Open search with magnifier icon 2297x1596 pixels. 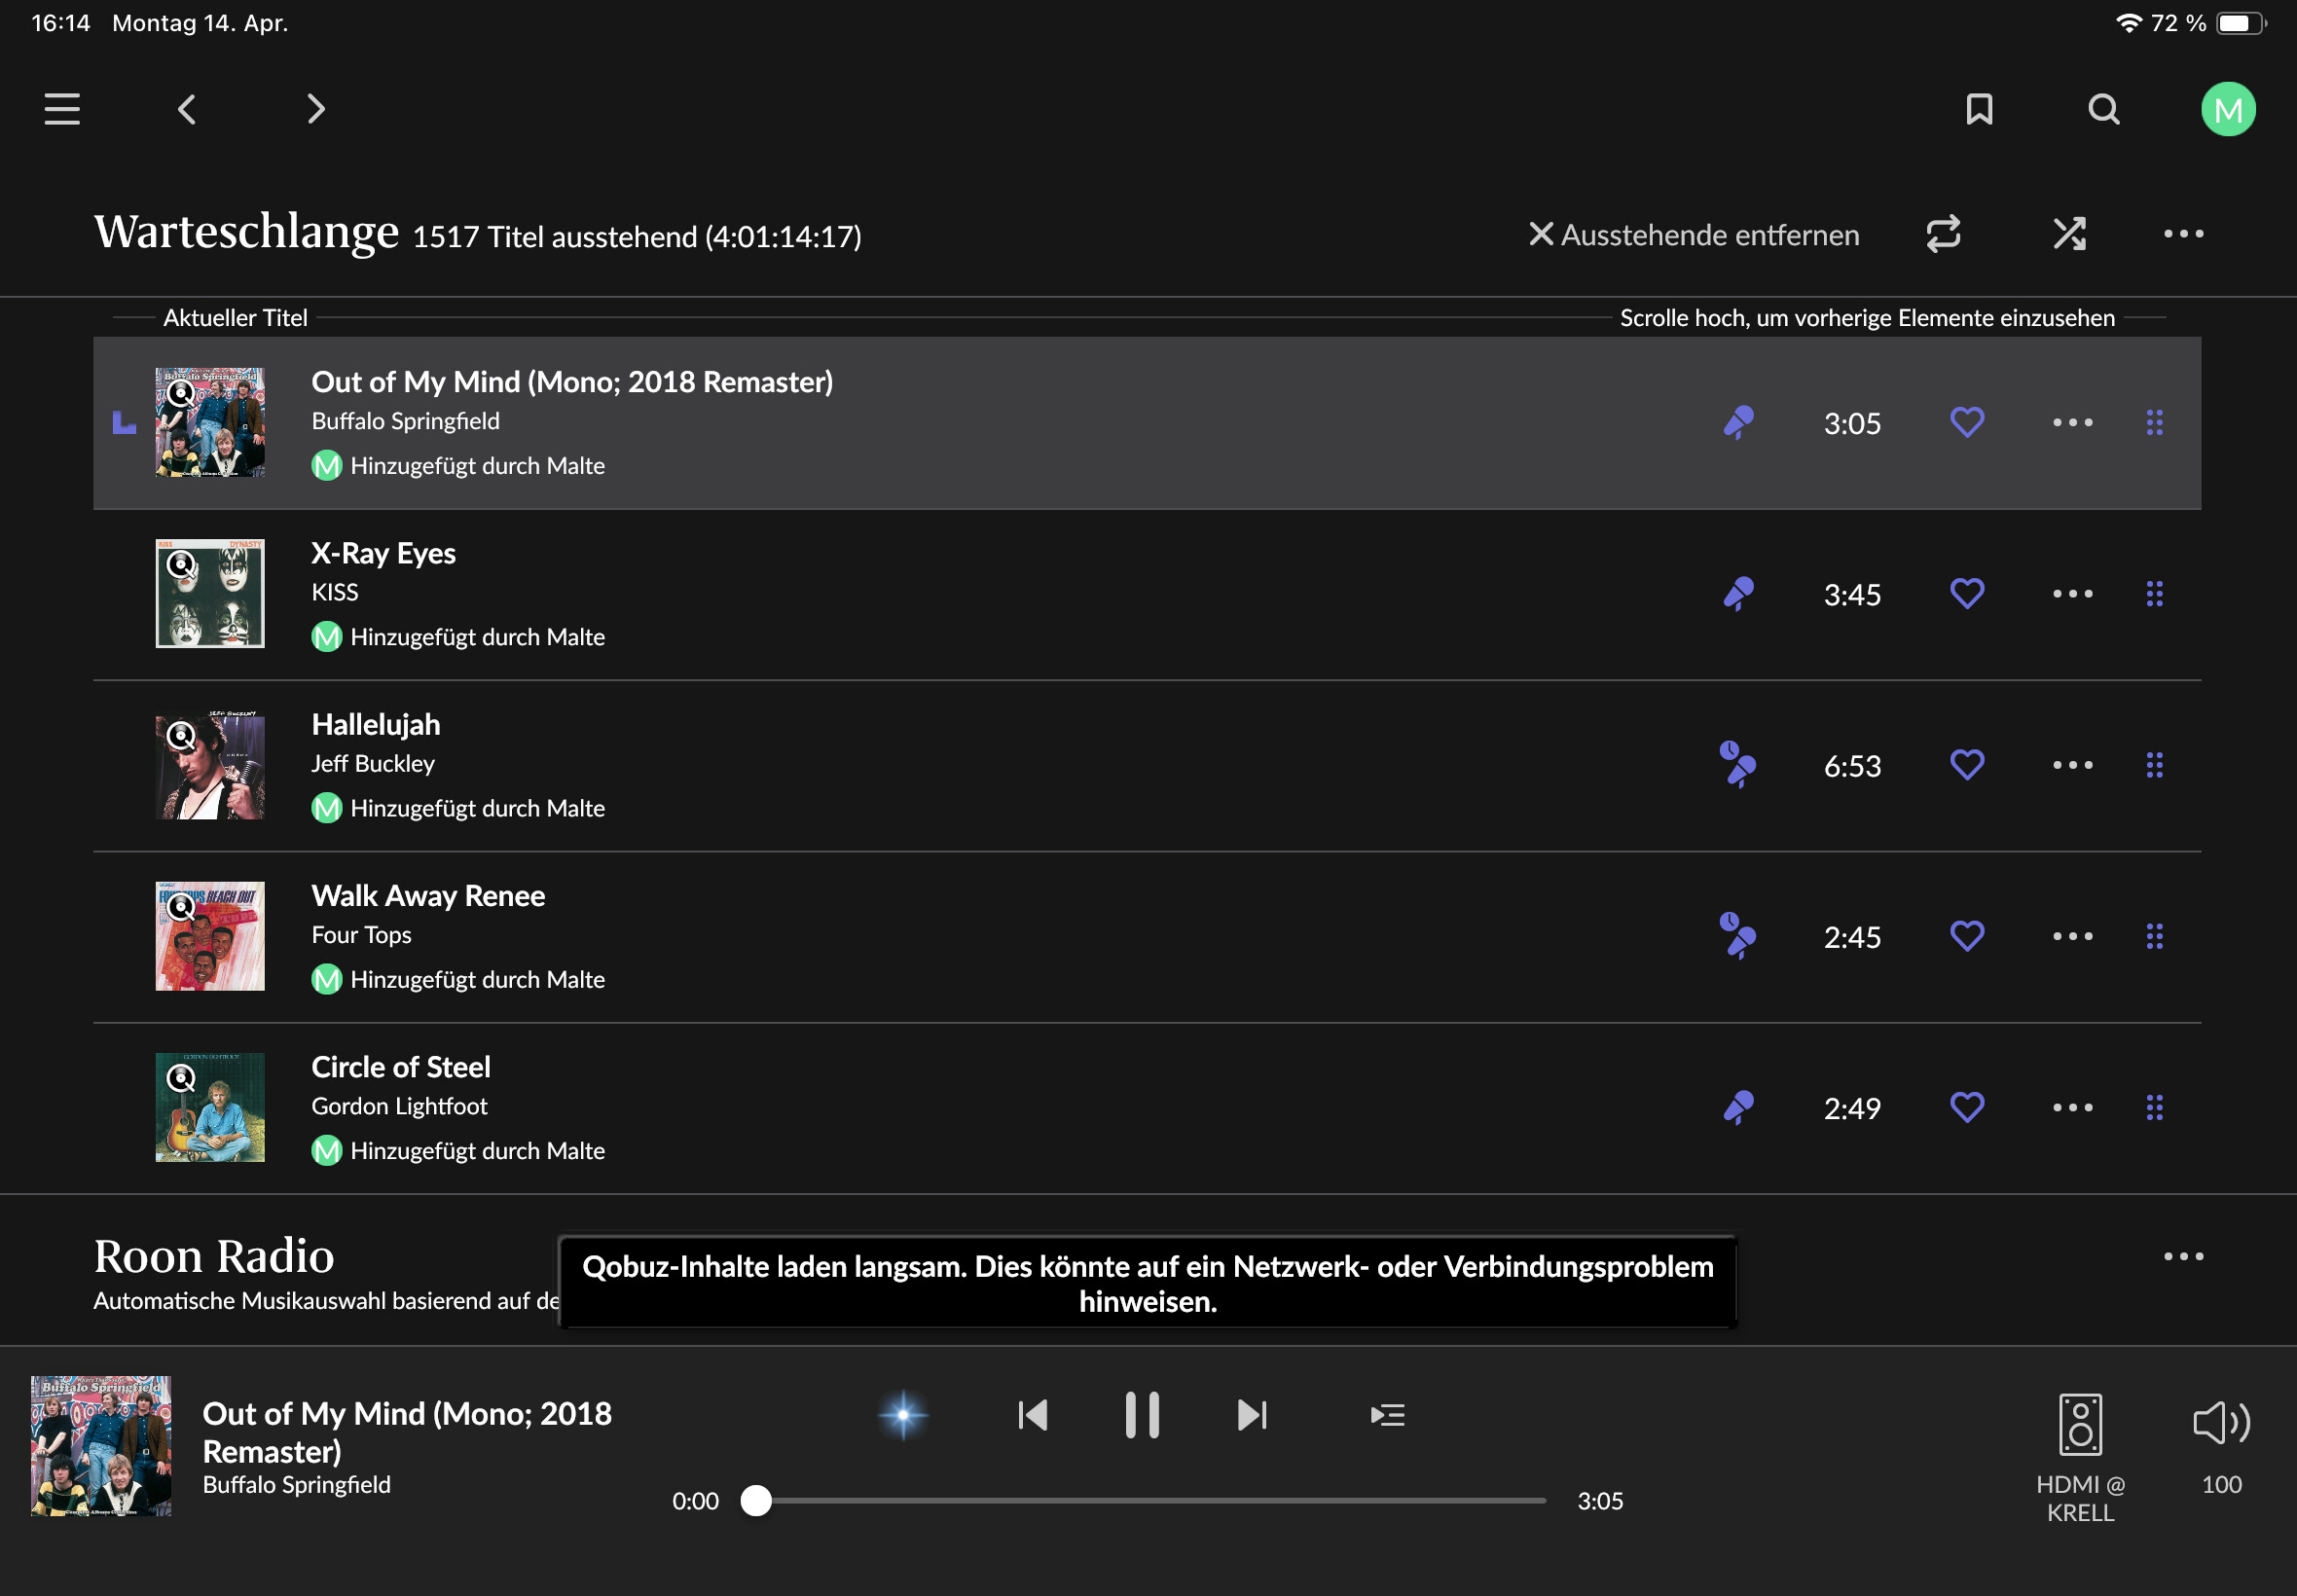point(2104,109)
